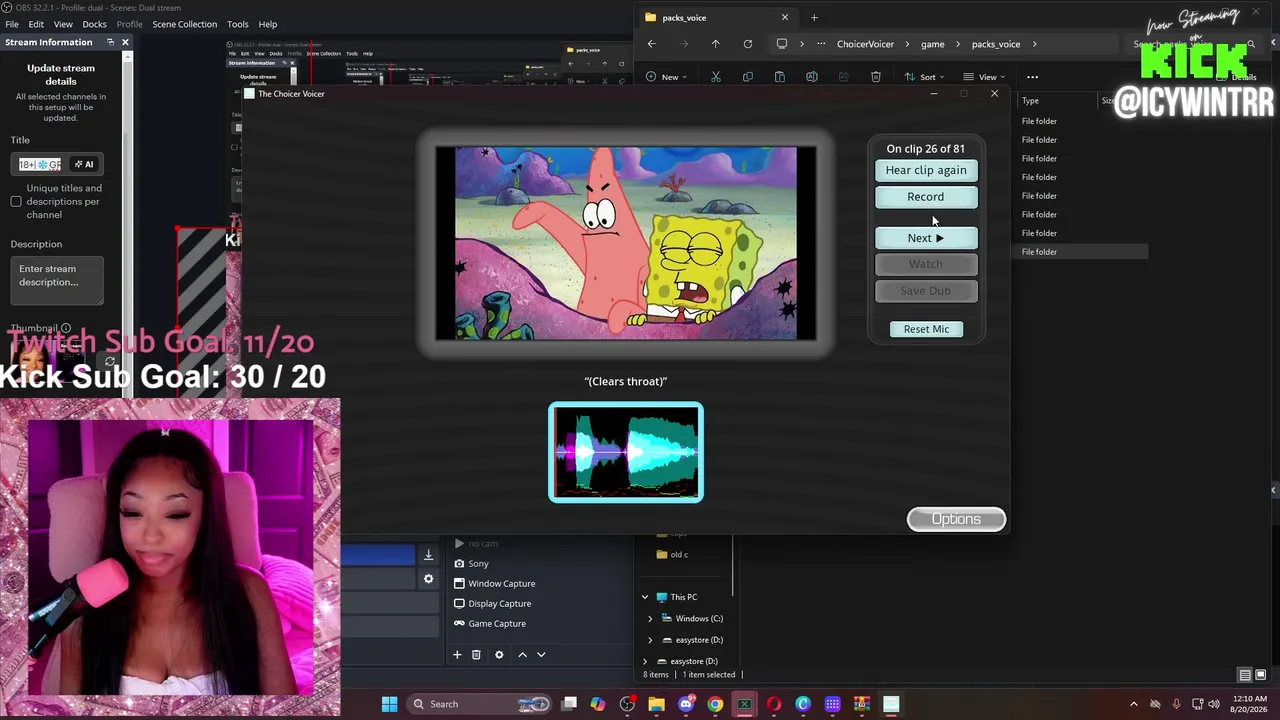1280x720 pixels.
Task: Click the taskbar Search box
Action: coord(479,704)
